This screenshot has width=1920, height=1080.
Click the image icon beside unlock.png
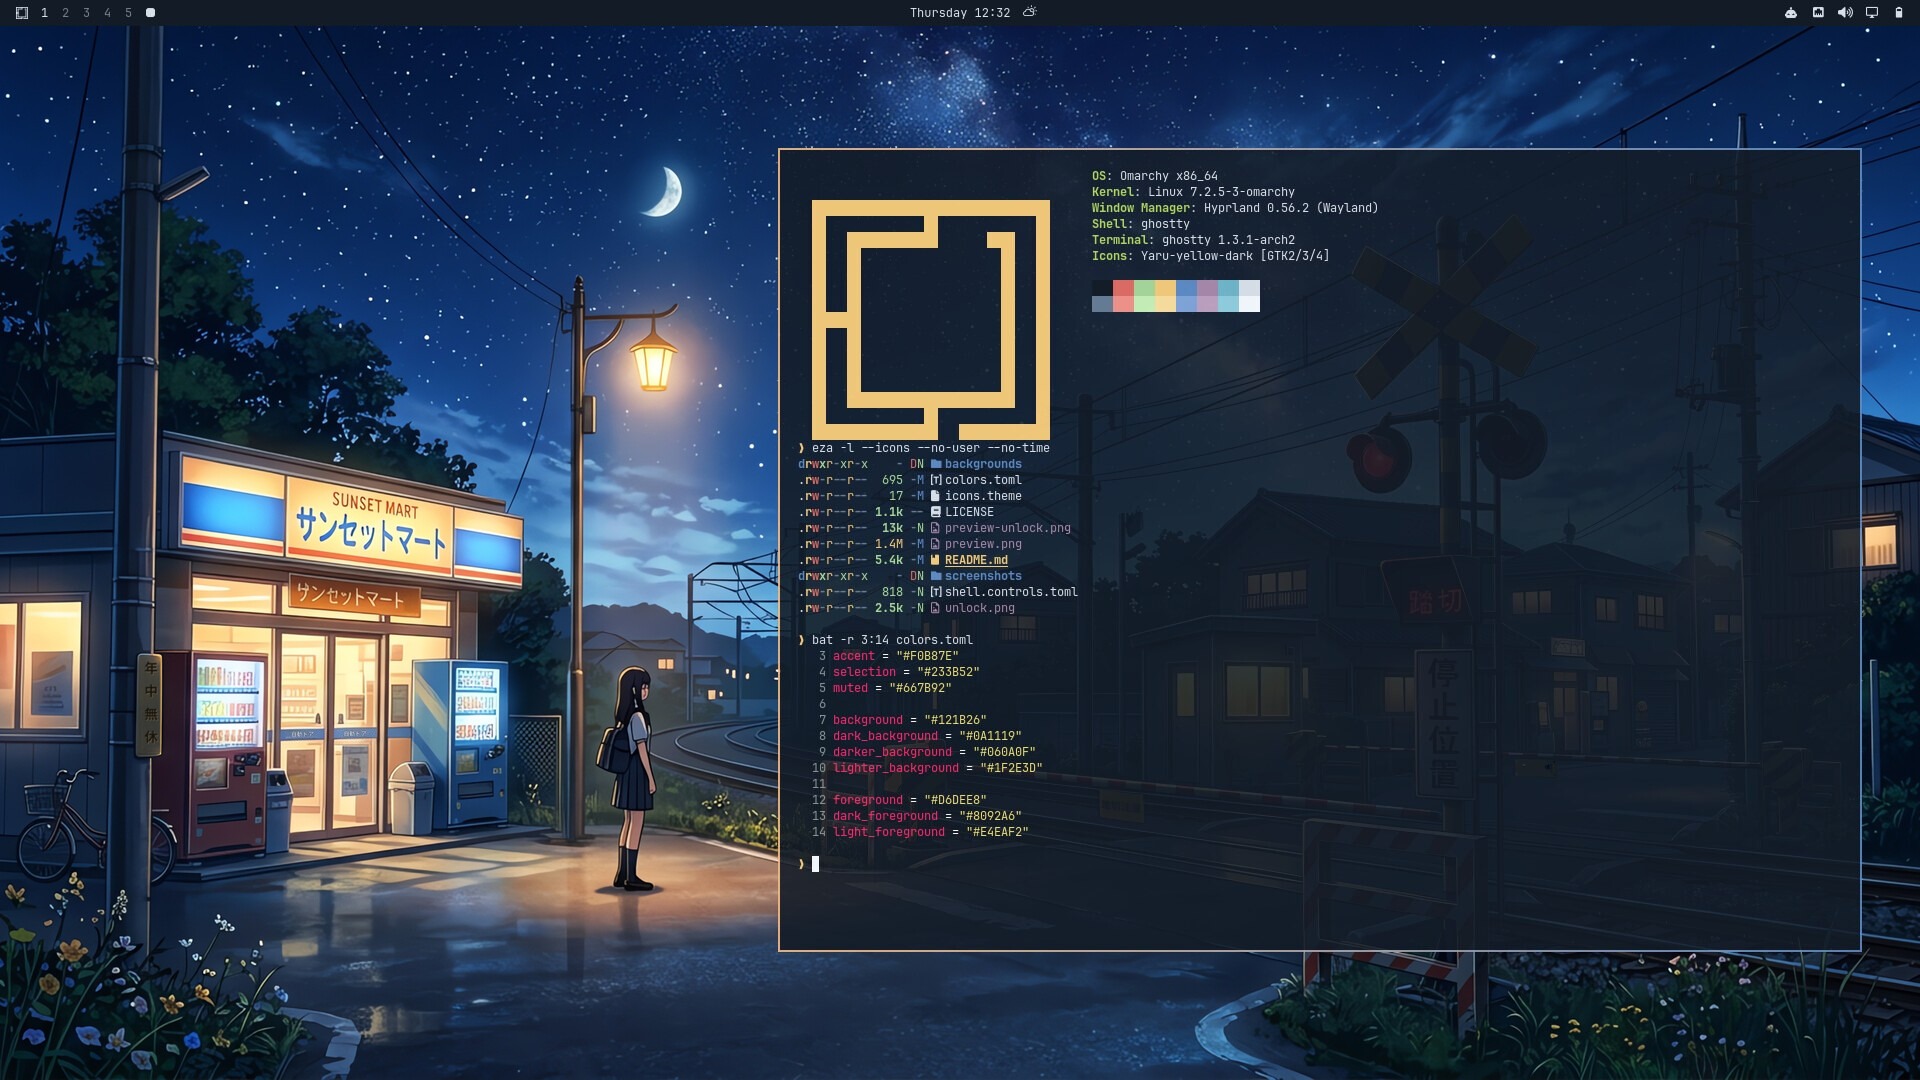tap(936, 608)
